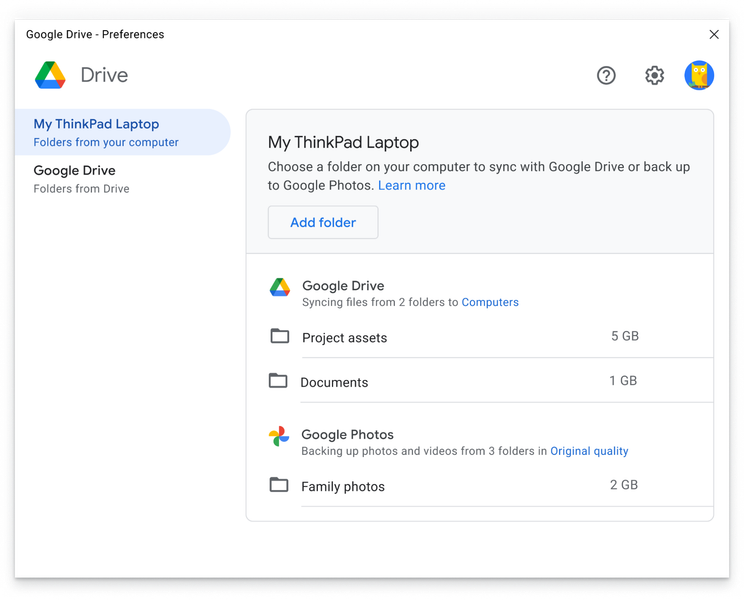Click the Google Photos section heading

click(348, 435)
